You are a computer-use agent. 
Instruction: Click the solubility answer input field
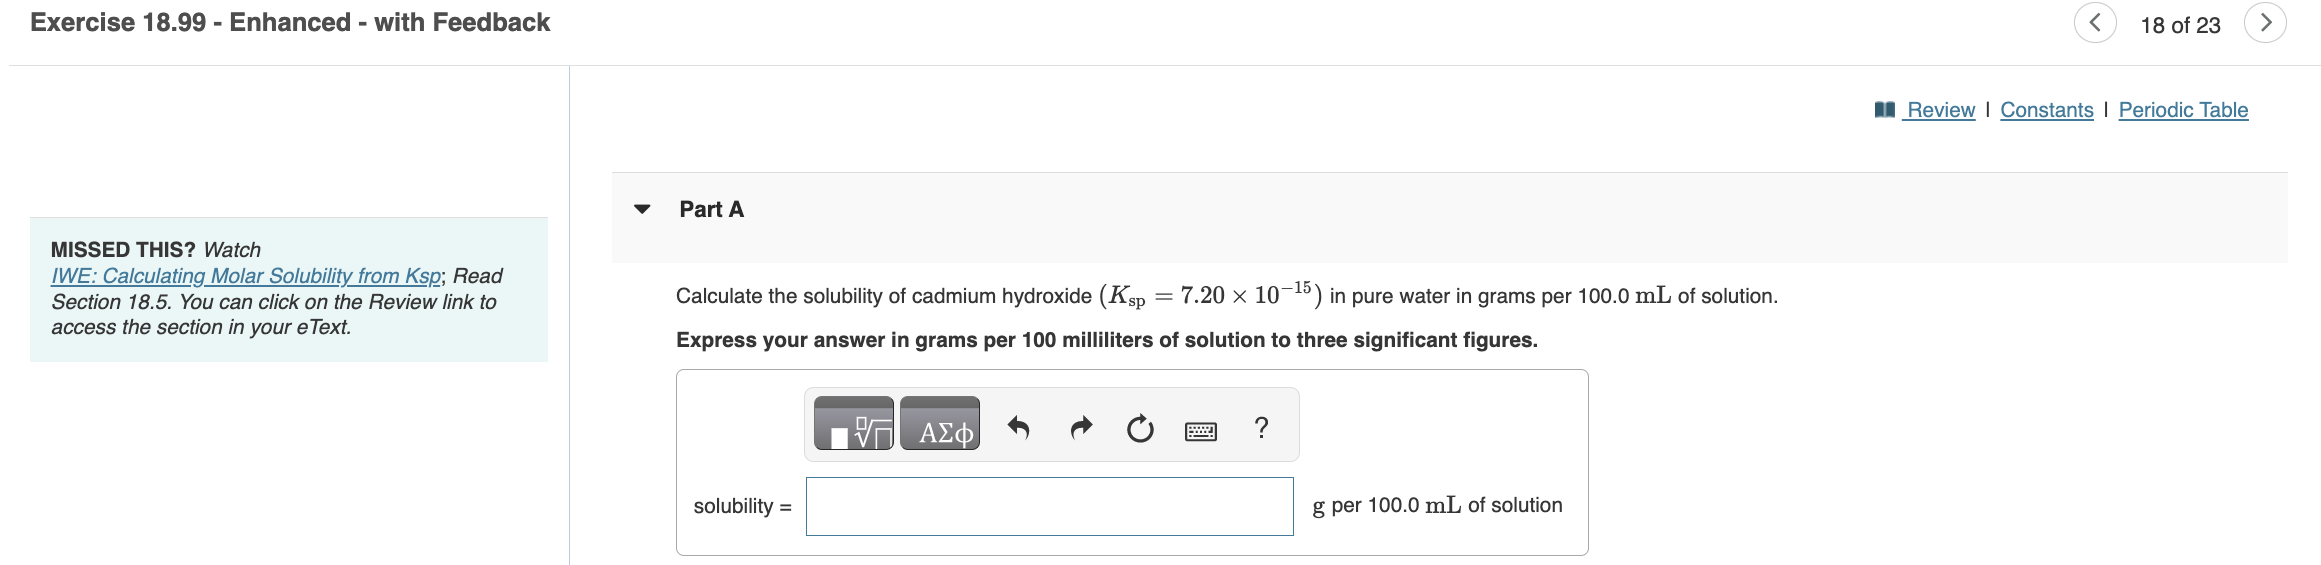point(1050,506)
